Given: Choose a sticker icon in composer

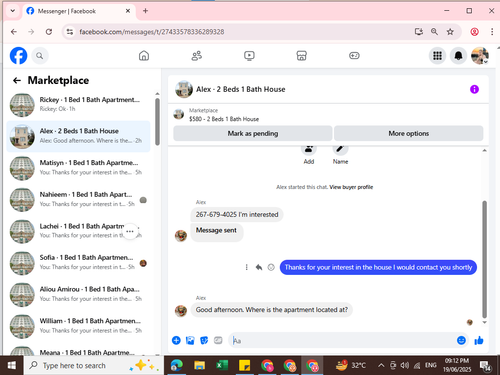Looking at the screenshot, I should coord(204,340).
